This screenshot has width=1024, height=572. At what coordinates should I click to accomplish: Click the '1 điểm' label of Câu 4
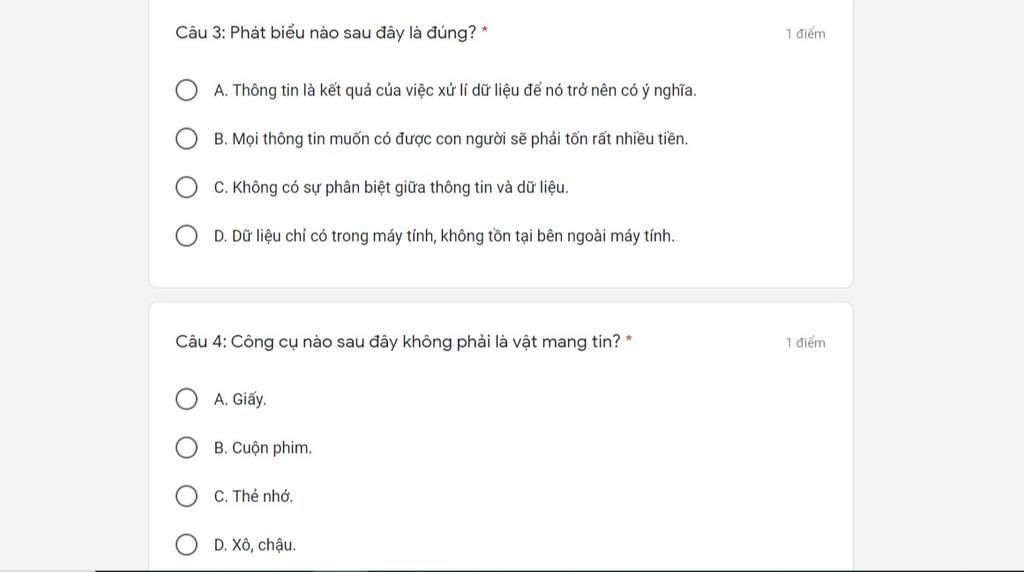(x=805, y=343)
